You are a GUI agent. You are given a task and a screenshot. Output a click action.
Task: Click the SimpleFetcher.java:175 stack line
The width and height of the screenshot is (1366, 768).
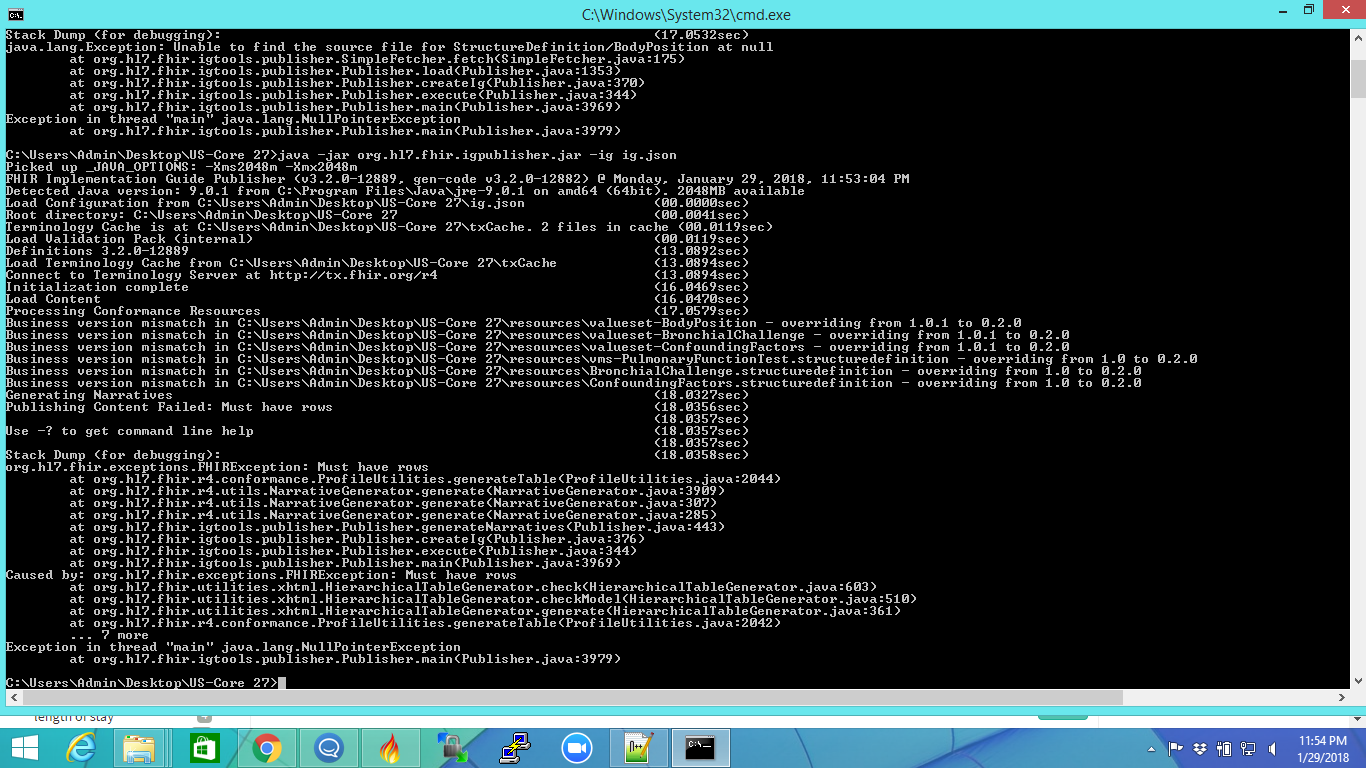(x=377, y=59)
